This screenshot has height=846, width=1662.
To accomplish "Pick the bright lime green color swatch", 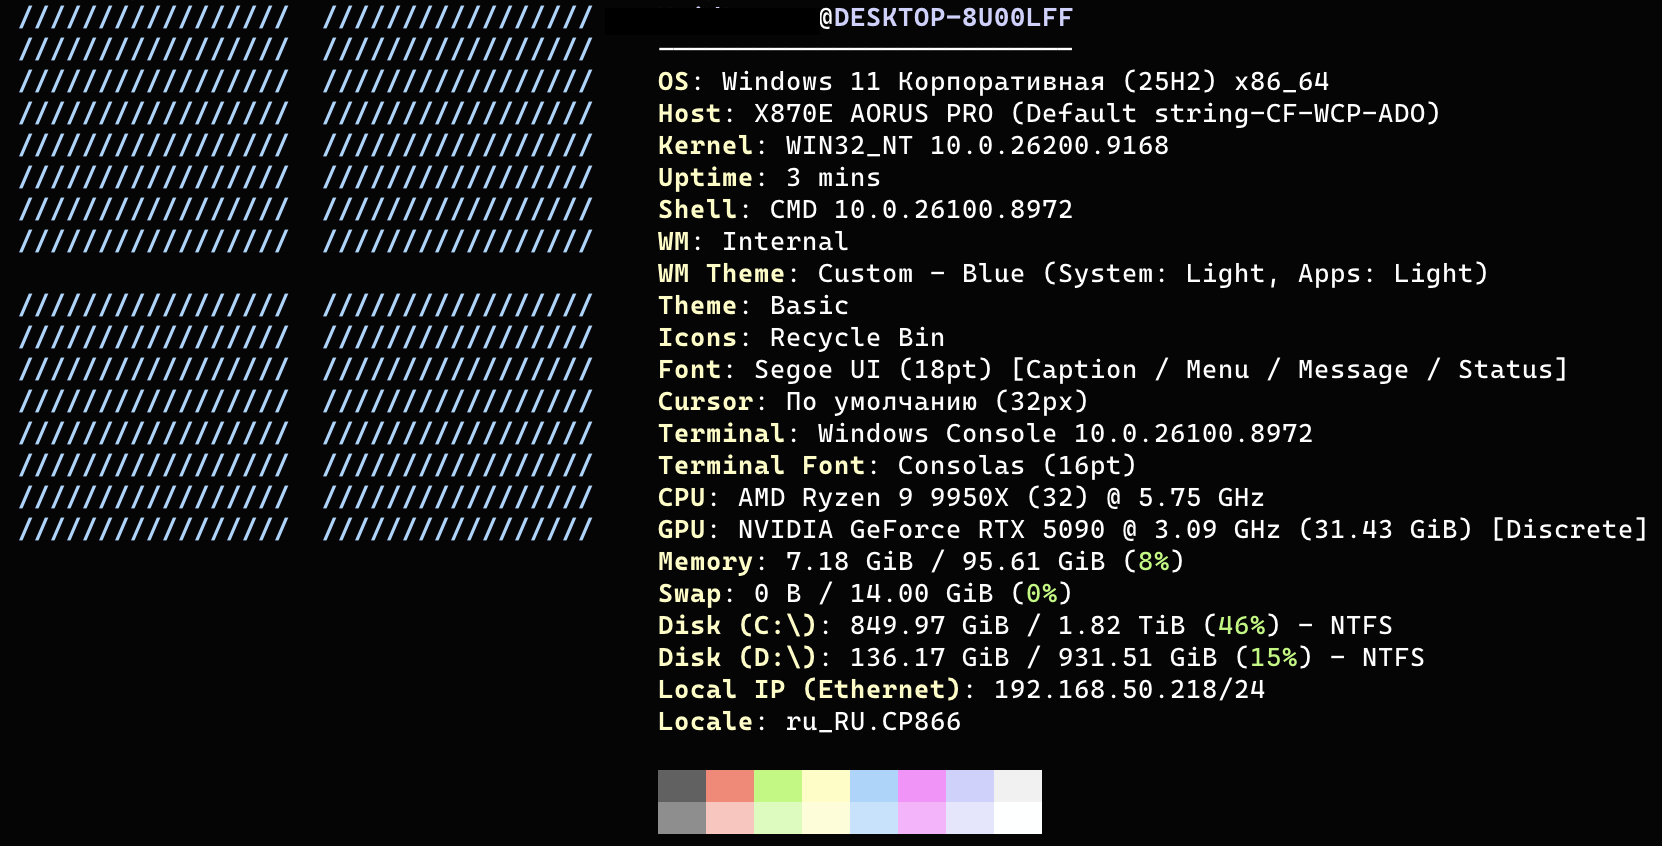I will point(778,786).
